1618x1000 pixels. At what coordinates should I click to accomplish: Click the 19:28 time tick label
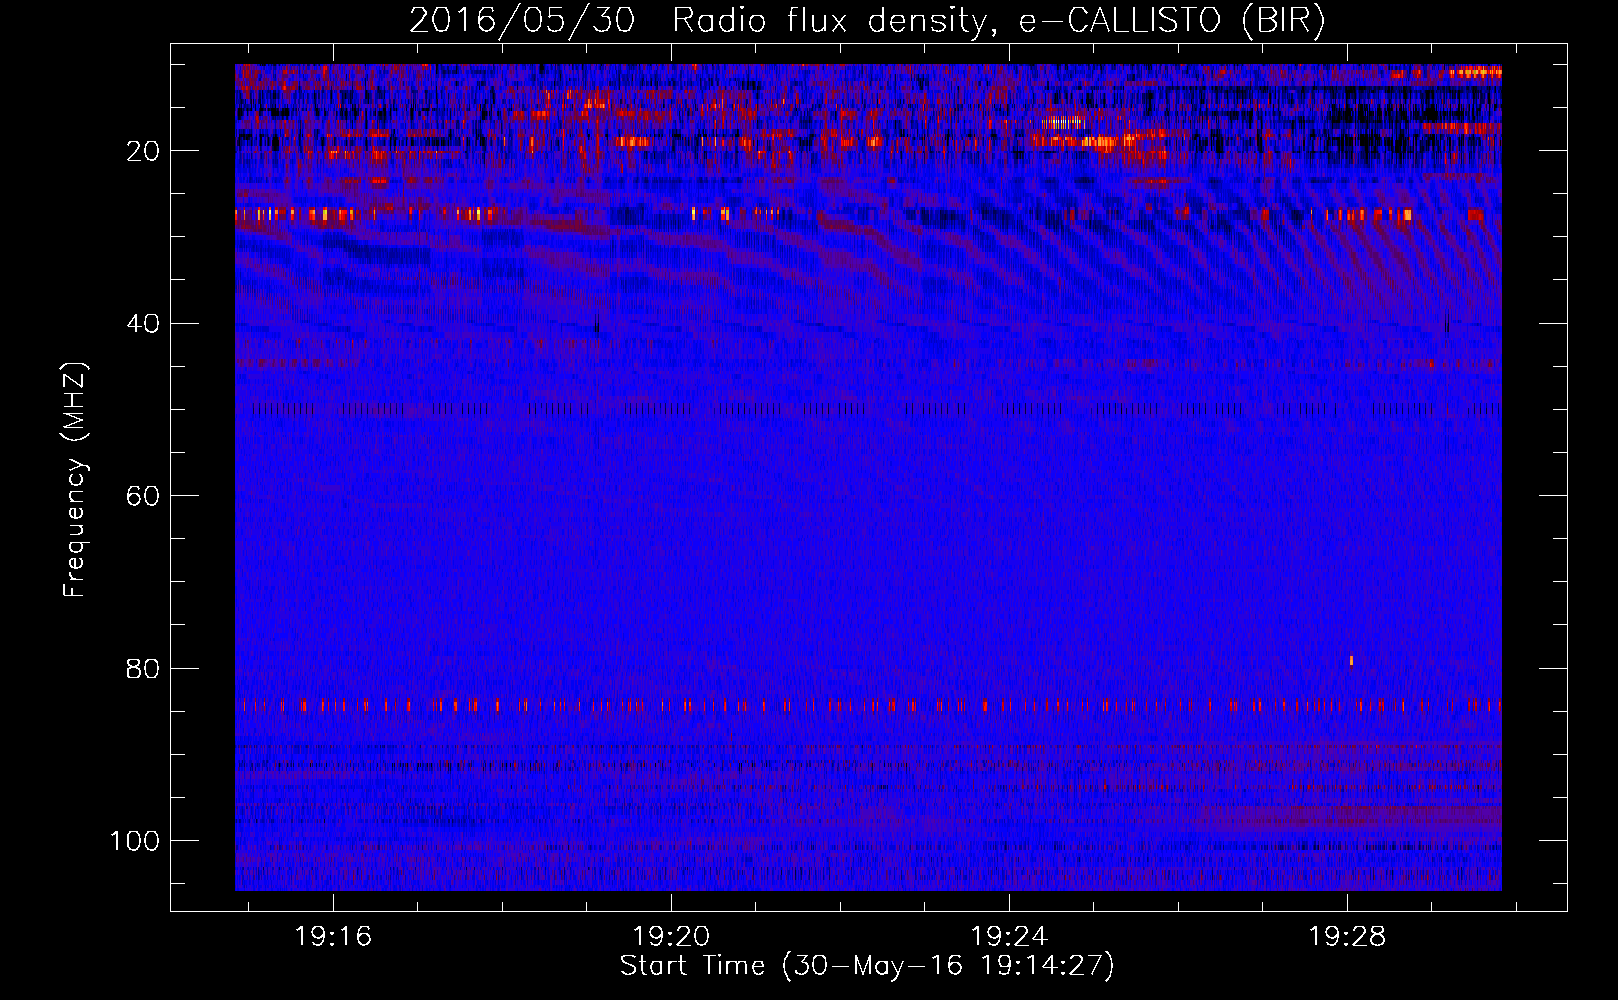tap(1347, 936)
